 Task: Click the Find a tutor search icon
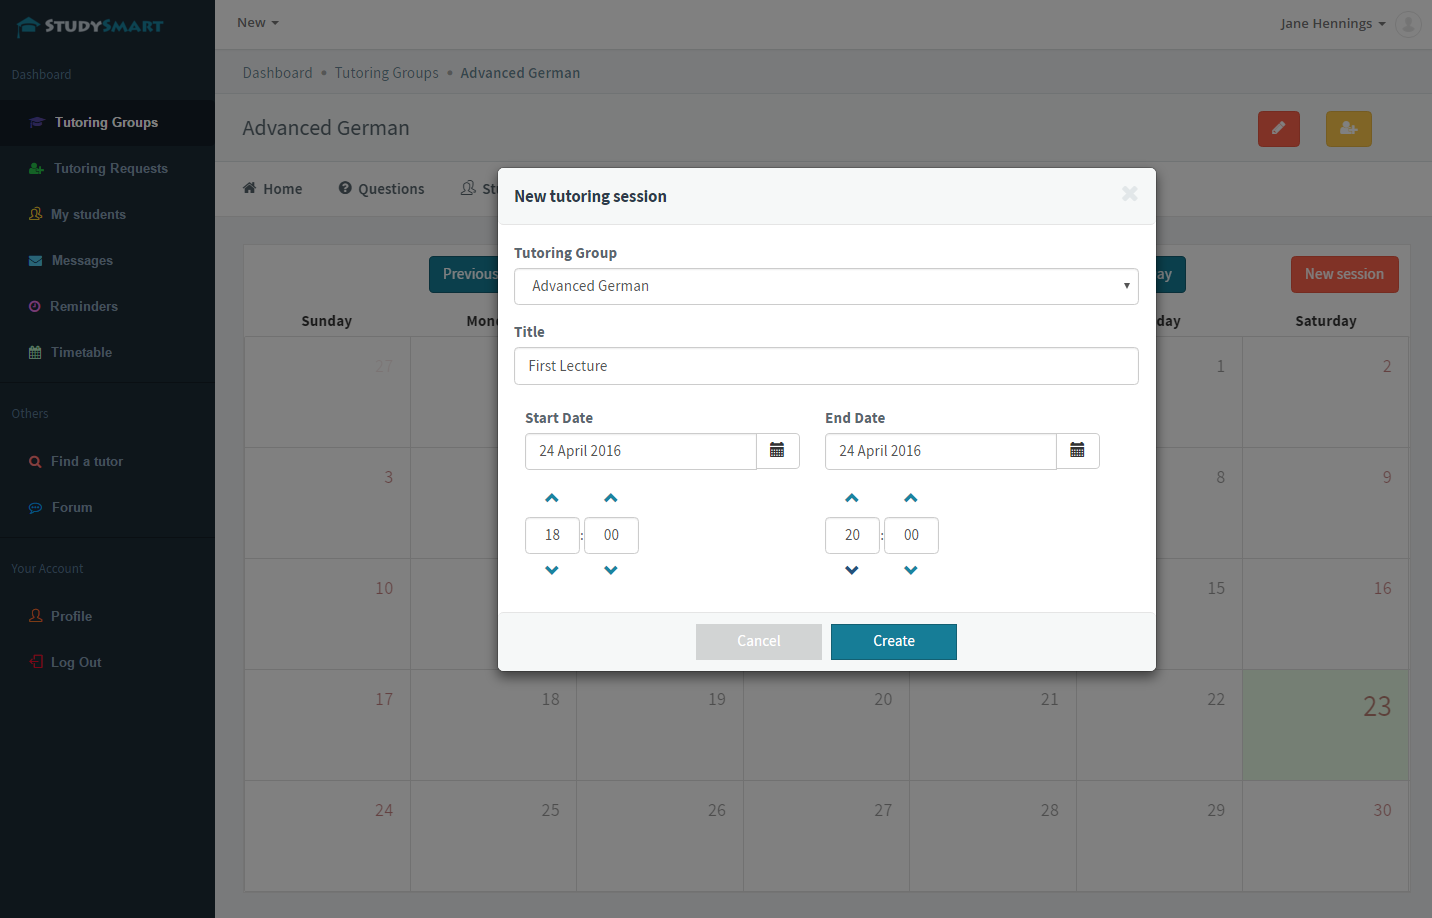click(x=34, y=461)
